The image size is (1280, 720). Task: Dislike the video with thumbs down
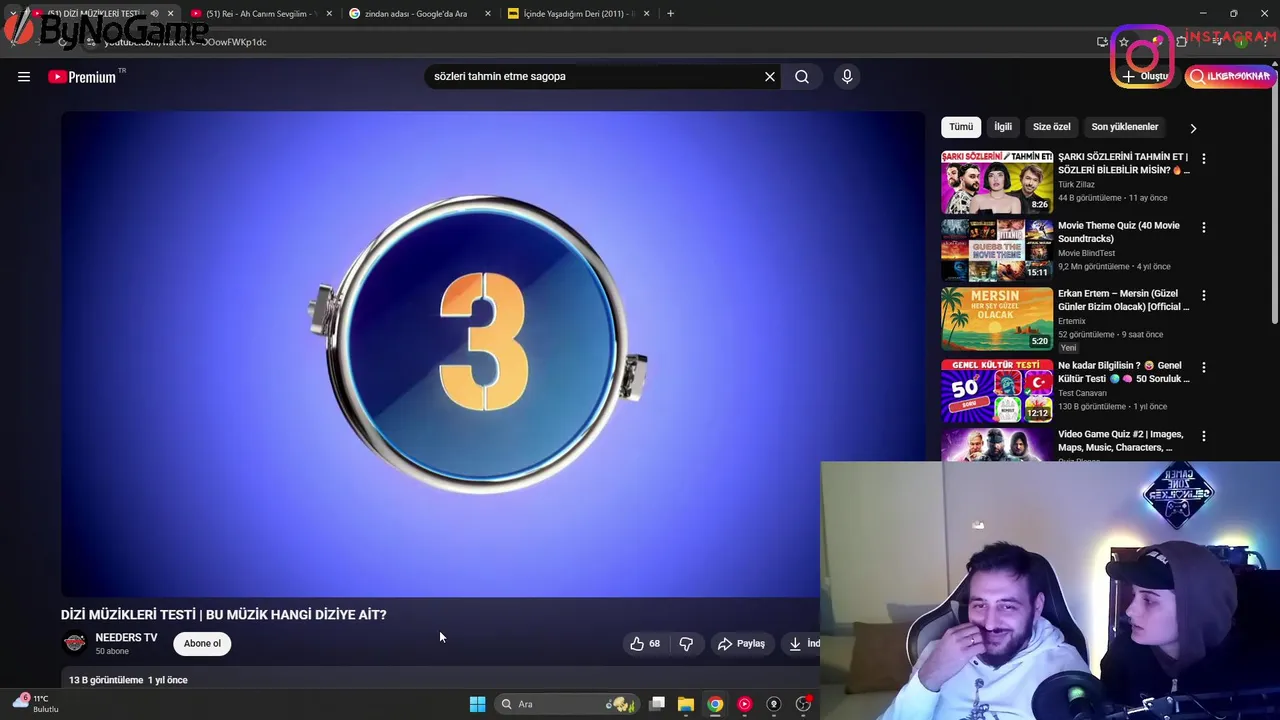(x=686, y=644)
